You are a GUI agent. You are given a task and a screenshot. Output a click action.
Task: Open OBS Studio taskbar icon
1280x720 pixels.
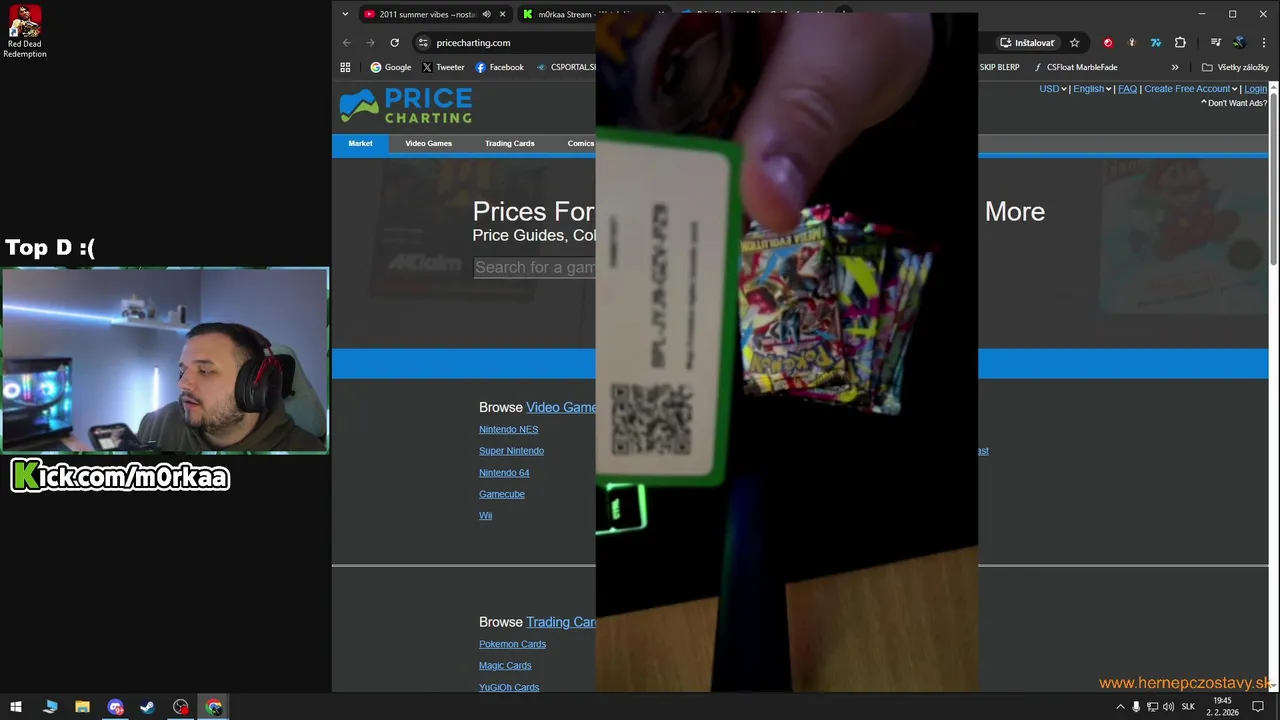click(180, 707)
